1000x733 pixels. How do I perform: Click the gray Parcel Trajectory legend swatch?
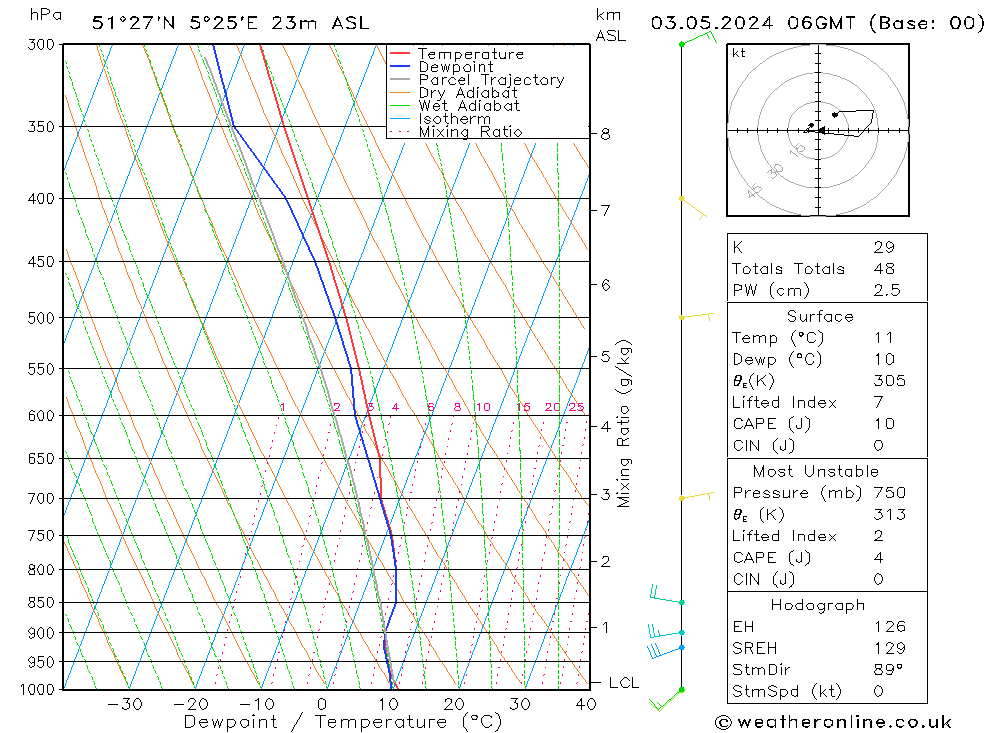pos(400,80)
